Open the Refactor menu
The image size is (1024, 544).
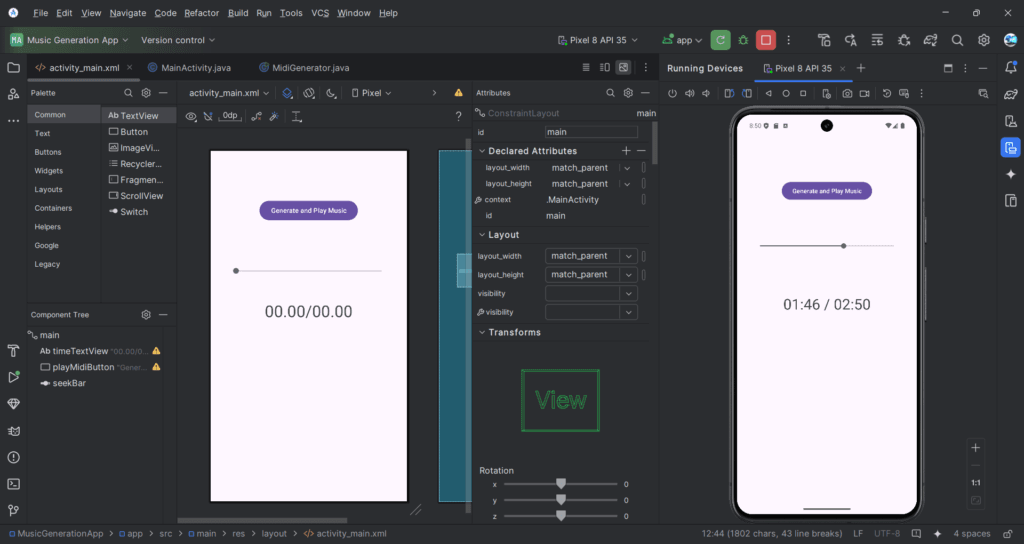[201, 13]
